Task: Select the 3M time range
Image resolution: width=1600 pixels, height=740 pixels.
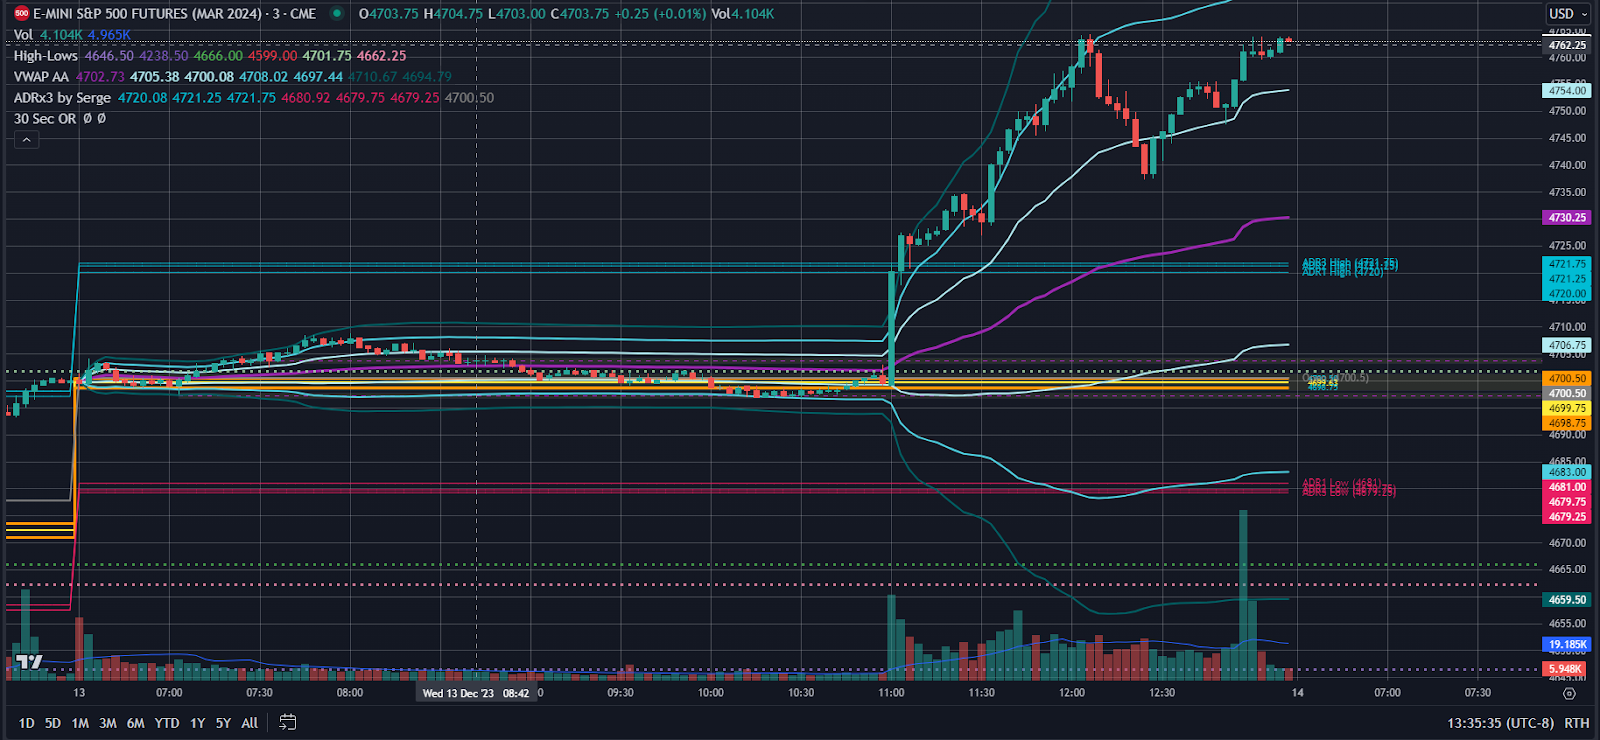Action: (x=108, y=723)
